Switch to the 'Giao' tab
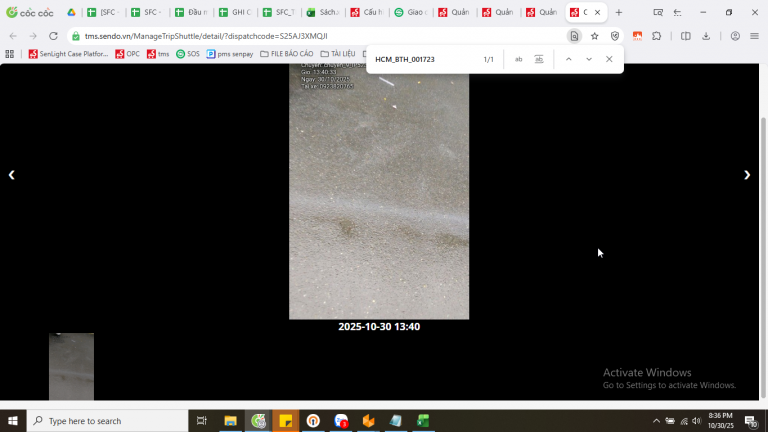This screenshot has height=432, width=768. point(410,12)
